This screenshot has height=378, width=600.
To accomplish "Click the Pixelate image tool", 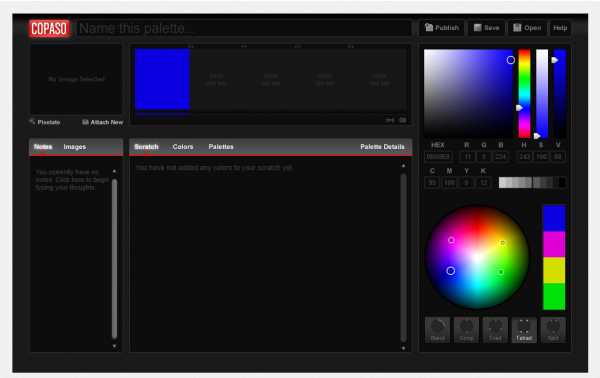I will tap(45, 122).
